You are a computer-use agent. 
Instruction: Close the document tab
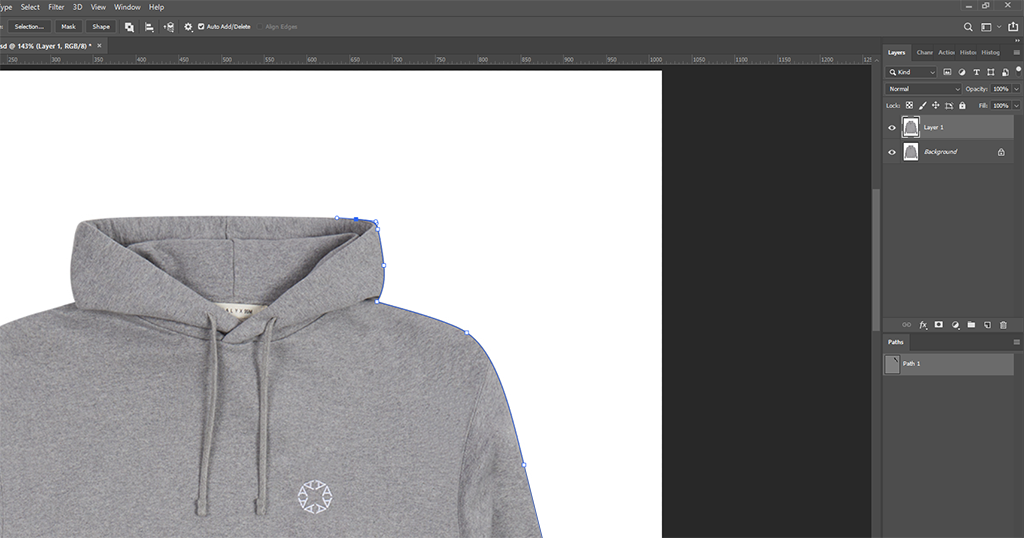(99, 46)
